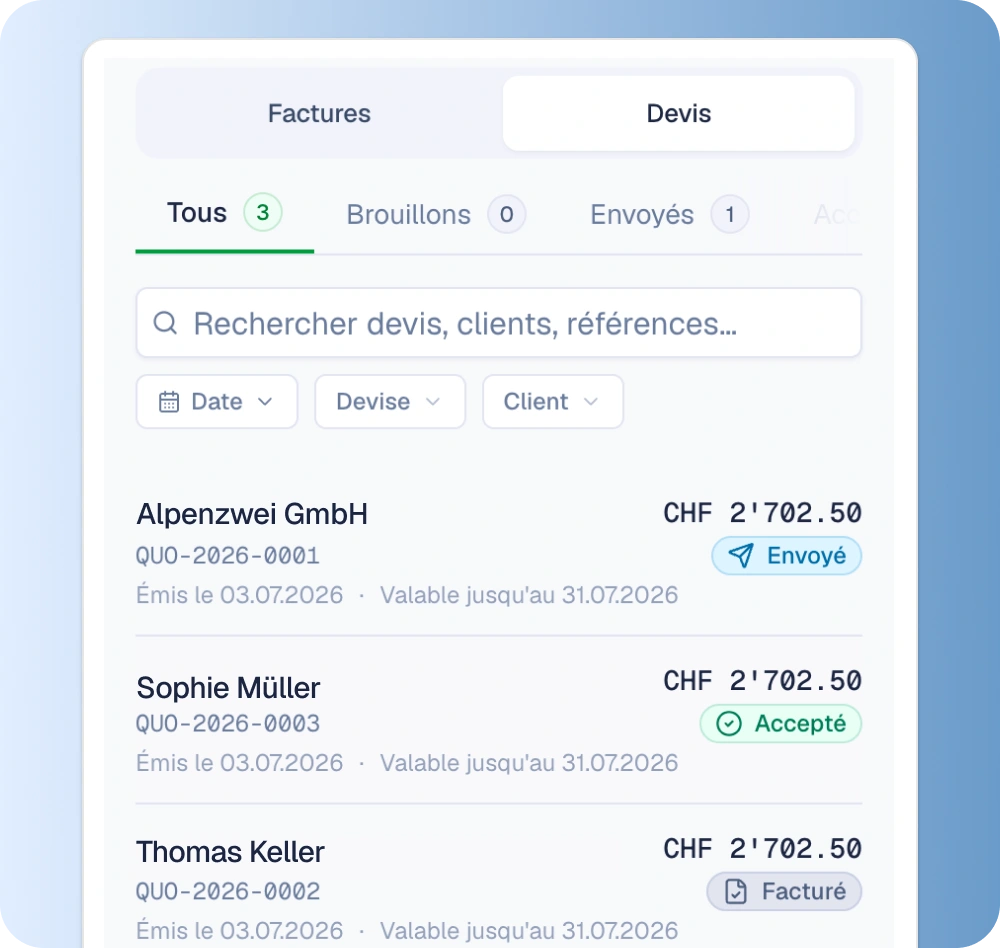Viewport: 1000px width, 948px height.
Task: Click the Facturé status badge
Action: (x=784, y=891)
